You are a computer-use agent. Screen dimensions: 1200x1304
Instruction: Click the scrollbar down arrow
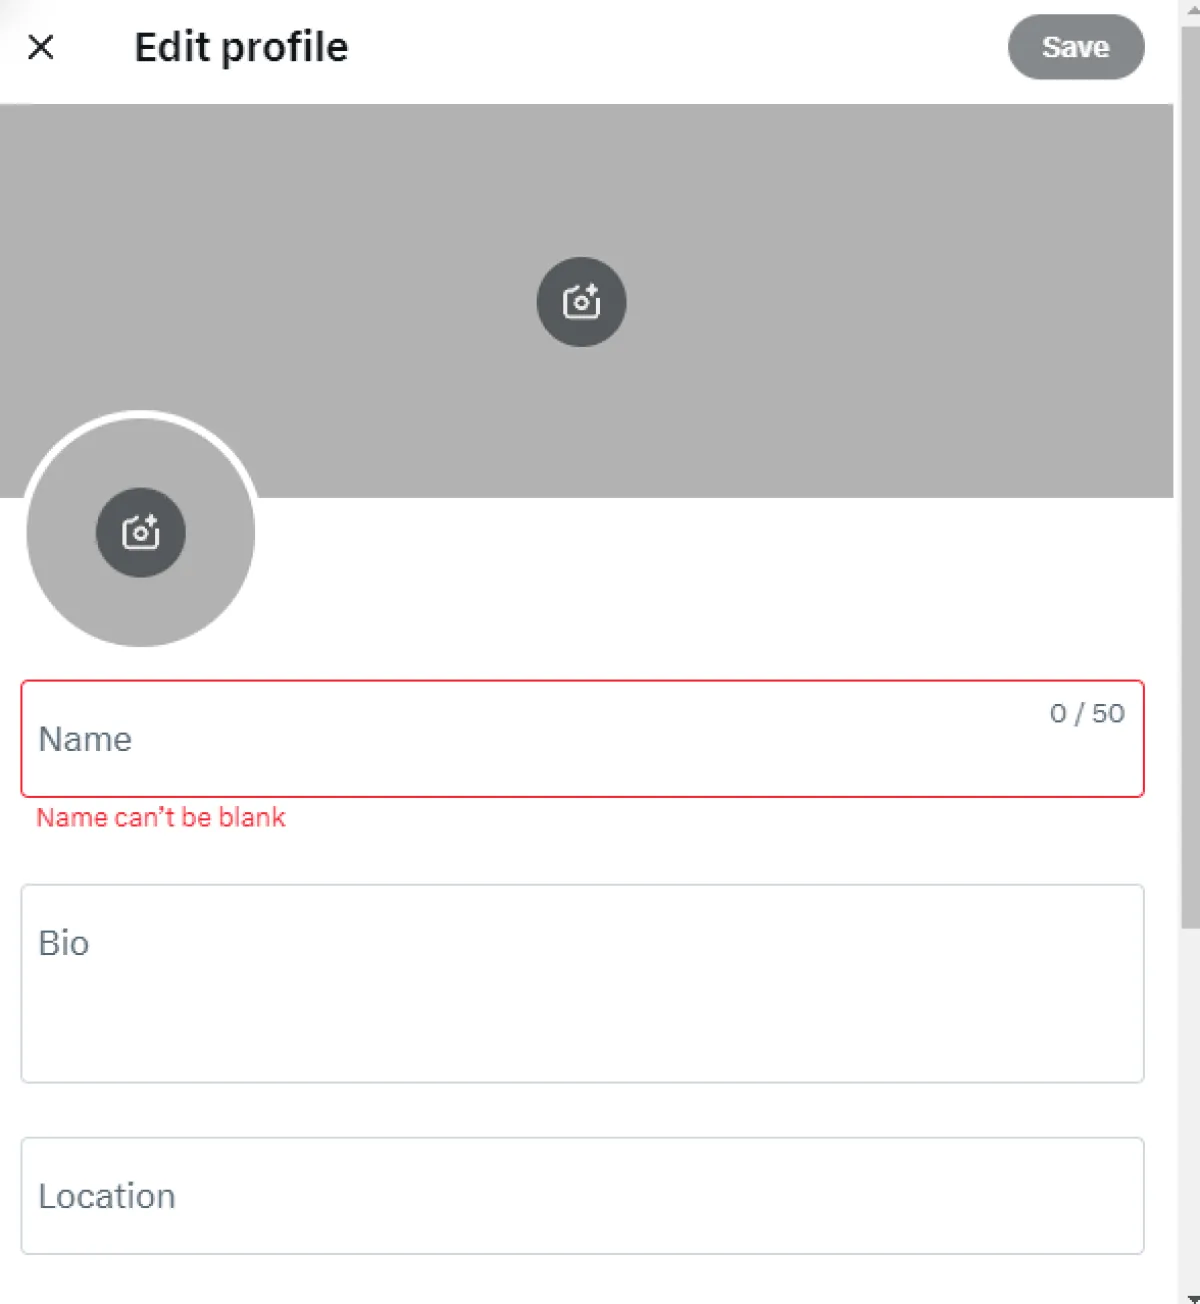pyautogui.click(x=1191, y=1297)
